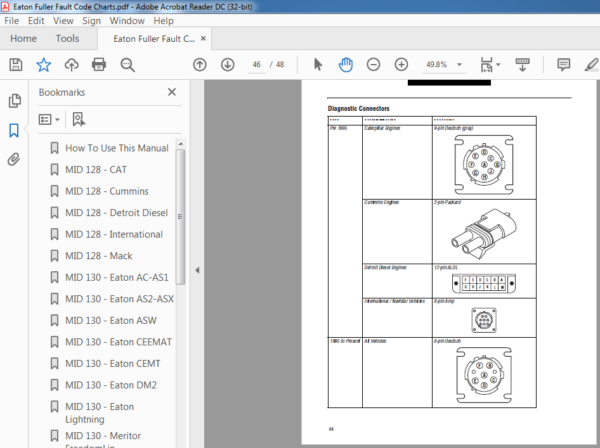Open page thumbnails panel
Viewport: 600px width, 448px height.
[15, 101]
